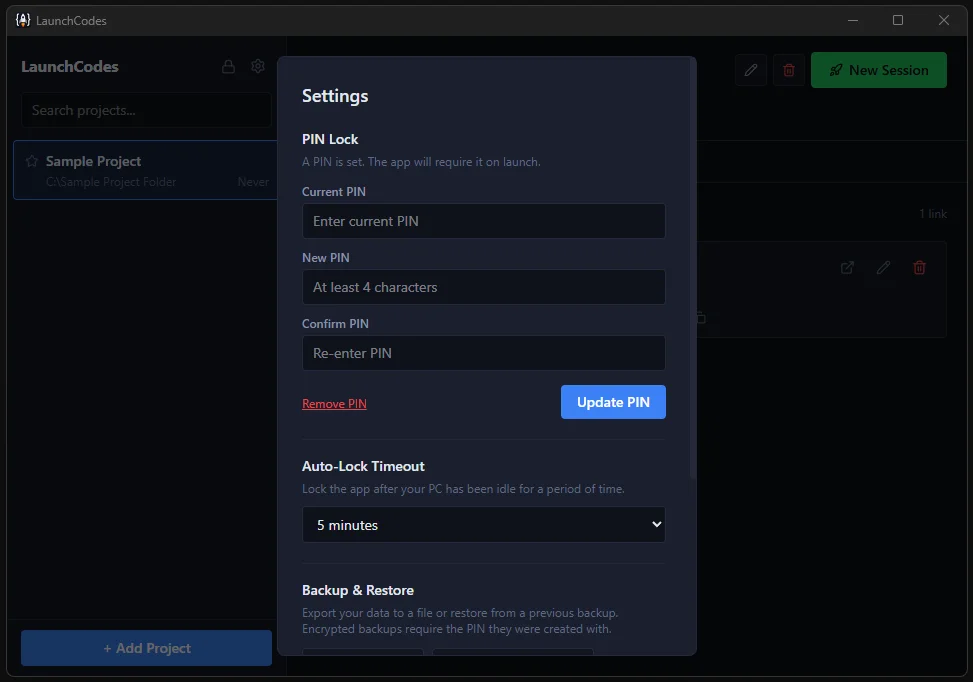Image resolution: width=973 pixels, height=682 pixels.
Task: Click the Current PIN input field
Action: click(x=483, y=221)
